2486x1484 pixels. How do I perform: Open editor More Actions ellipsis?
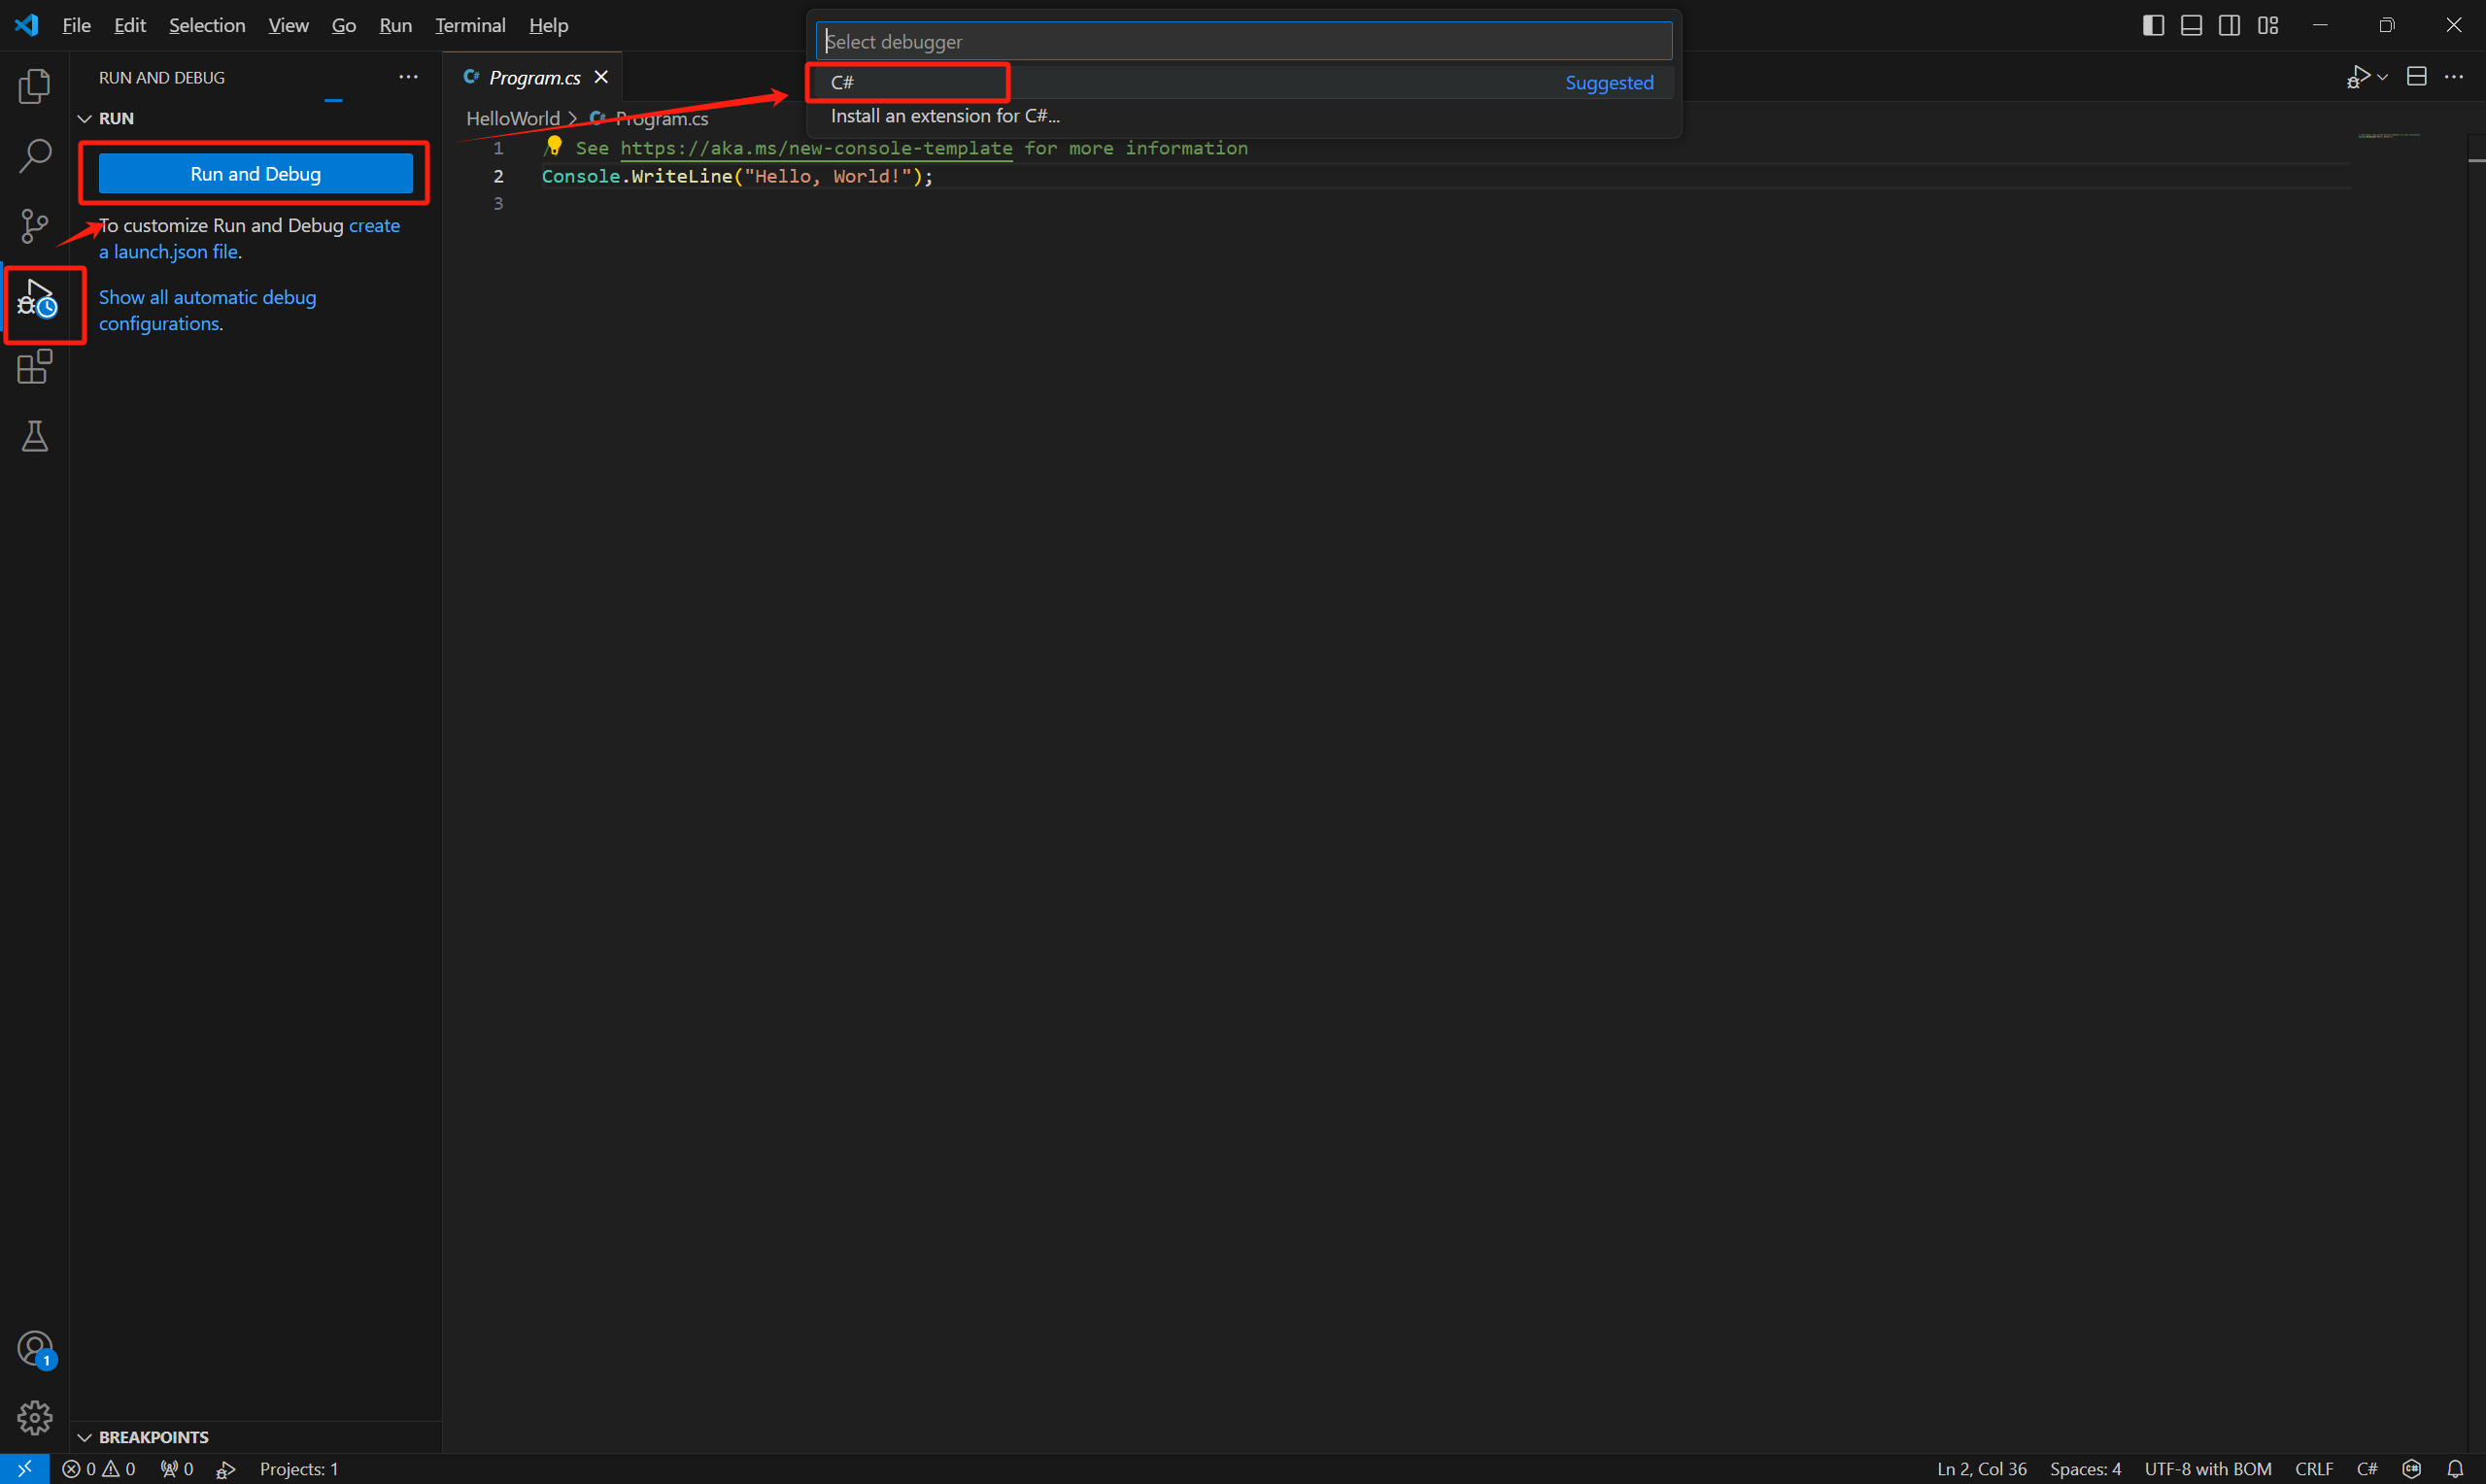pyautogui.click(x=2454, y=77)
